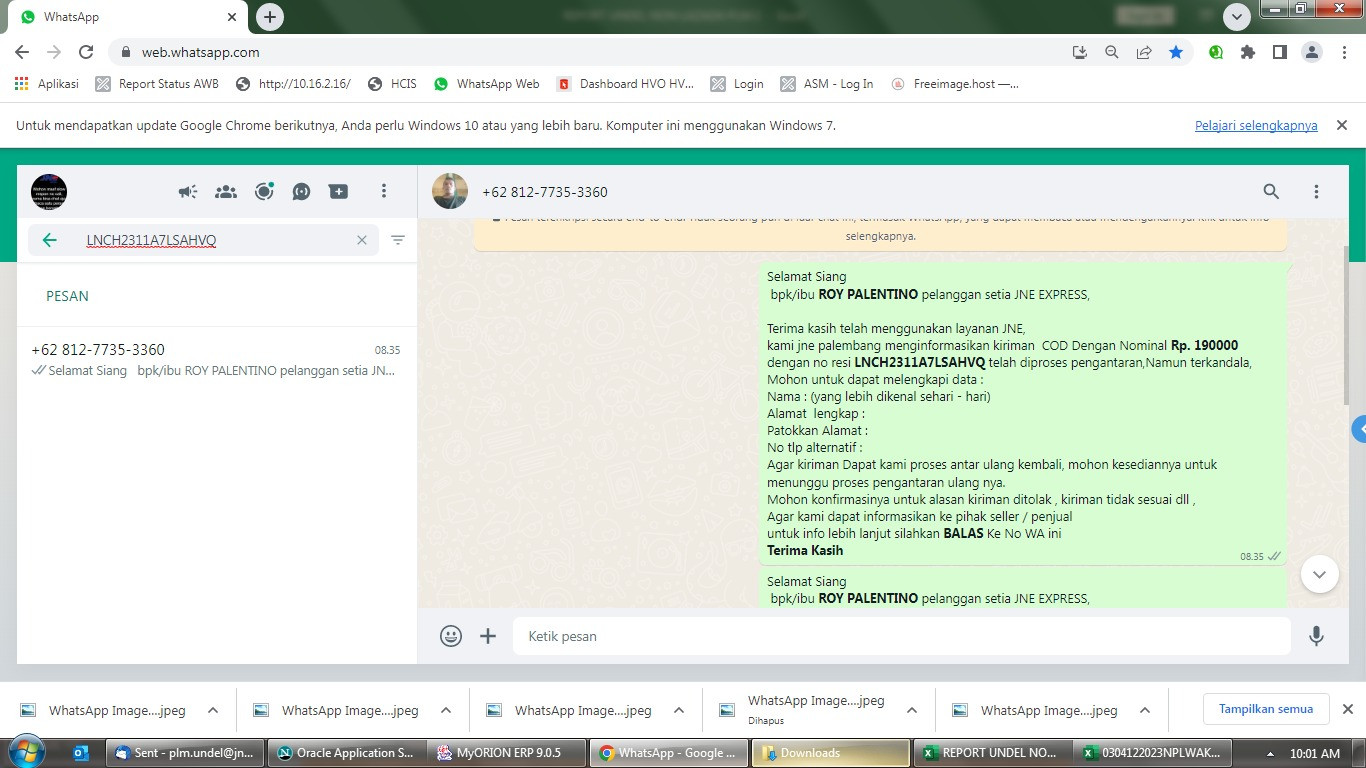This screenshot has height=768, width=1366.
Task: Click the Terima Kasih closing text
Action: (805, 550)
